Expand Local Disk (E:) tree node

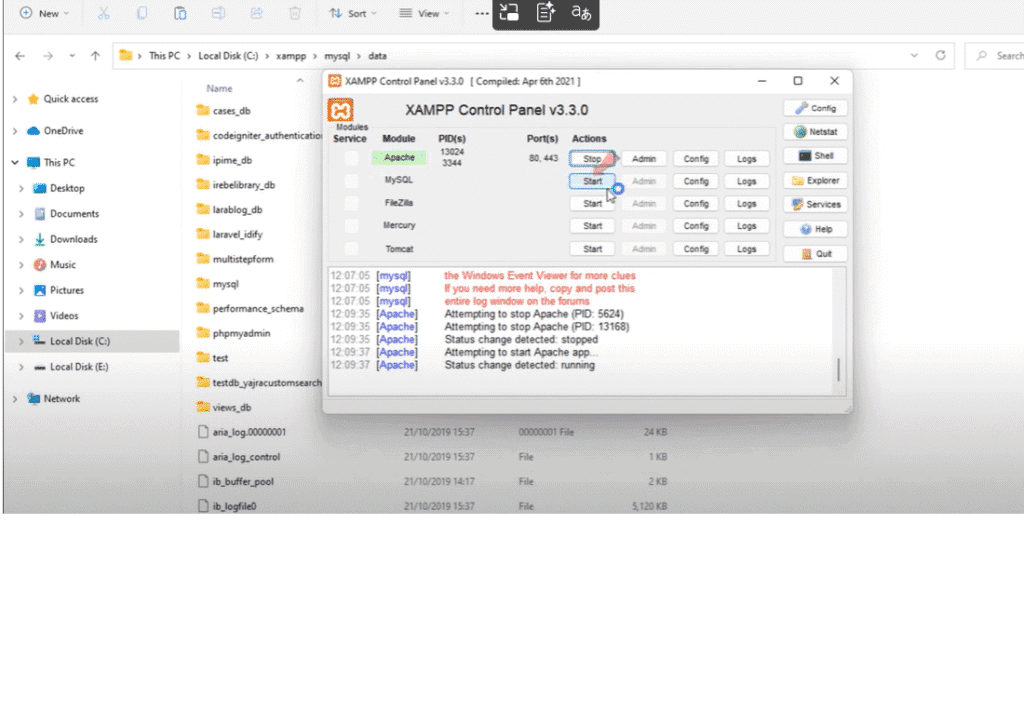(x=21, y=367)
